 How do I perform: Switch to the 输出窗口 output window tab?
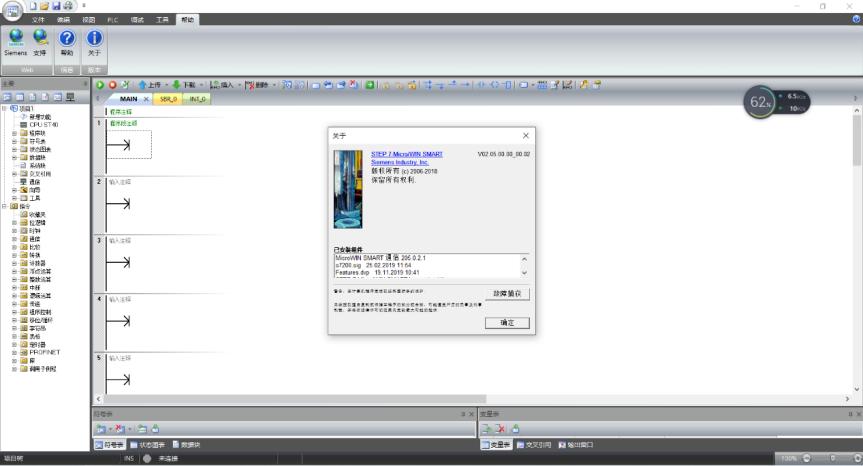pos(576,445)
